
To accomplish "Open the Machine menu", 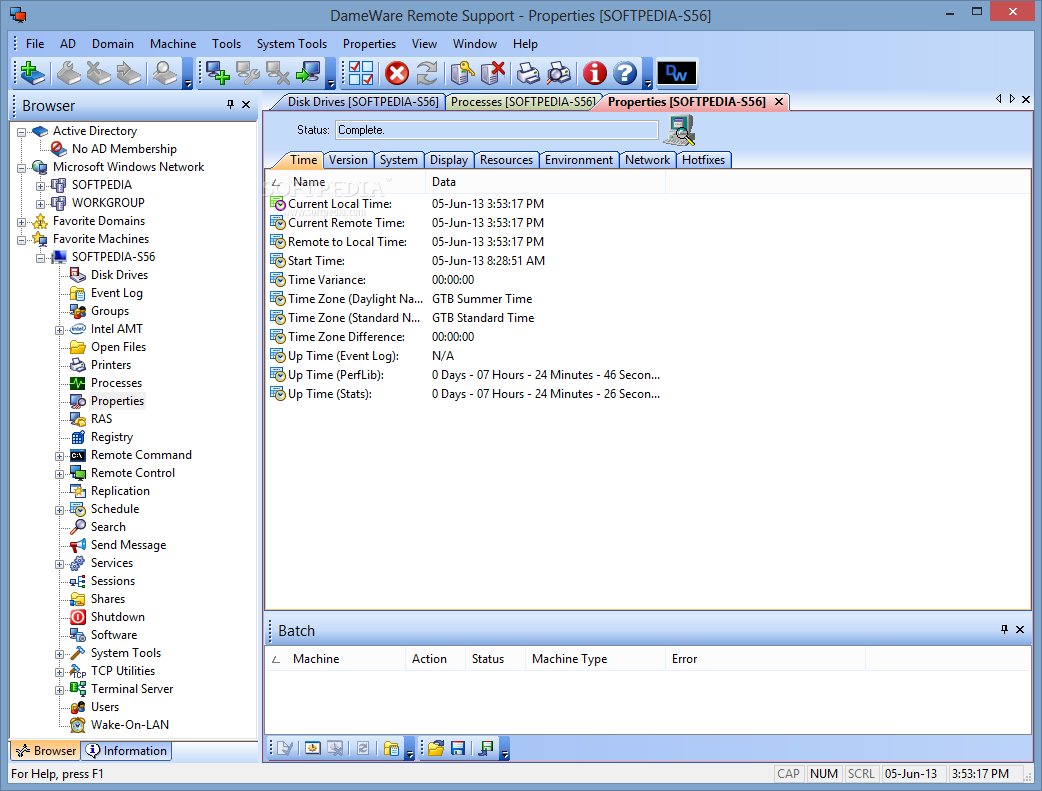I will (173, 44).
